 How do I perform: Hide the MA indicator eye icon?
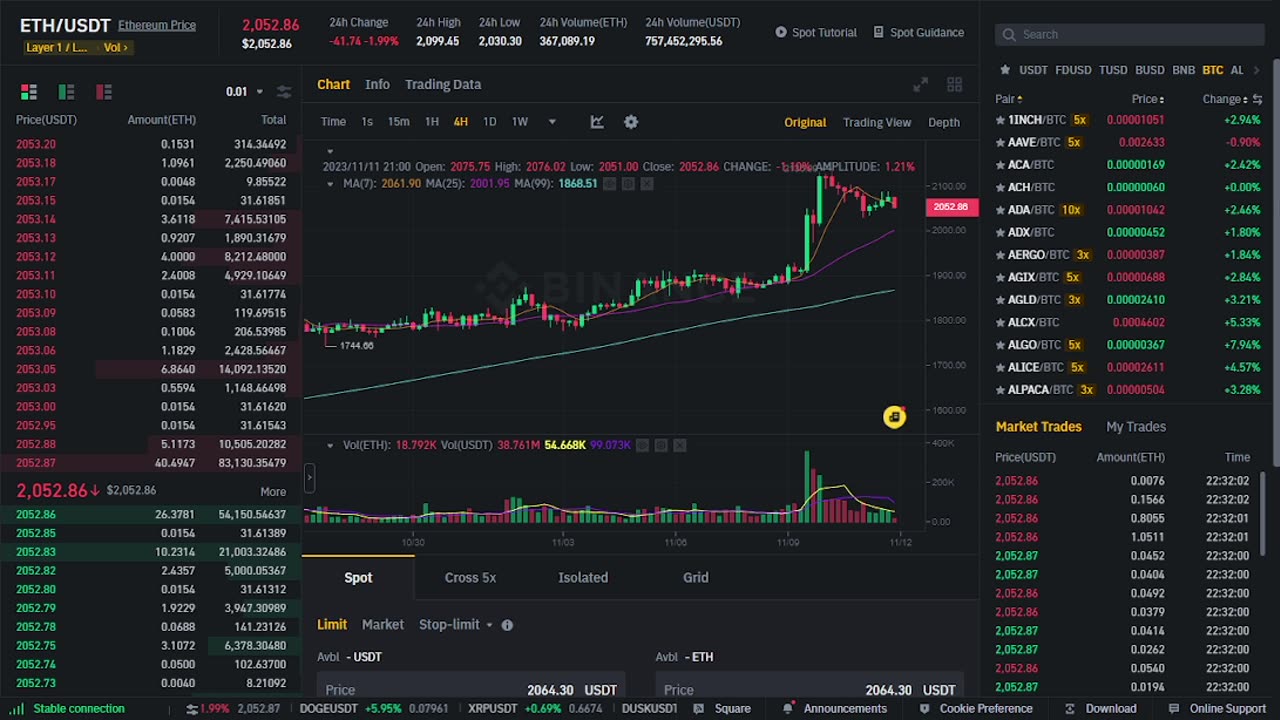click(x=609, y=184)
